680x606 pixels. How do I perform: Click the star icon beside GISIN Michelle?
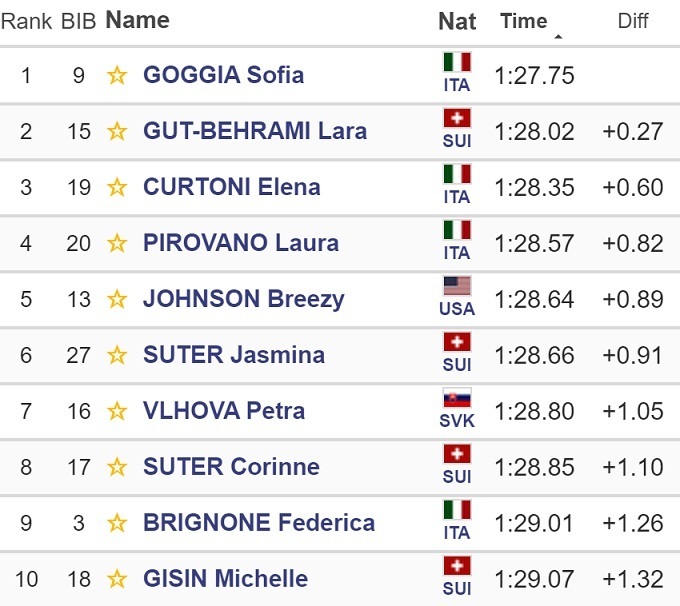(x=117, y=579)
